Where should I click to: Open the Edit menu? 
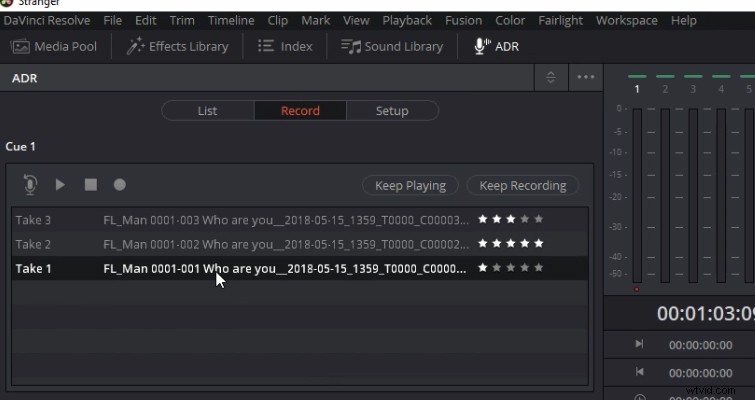[x=145, y=21]
